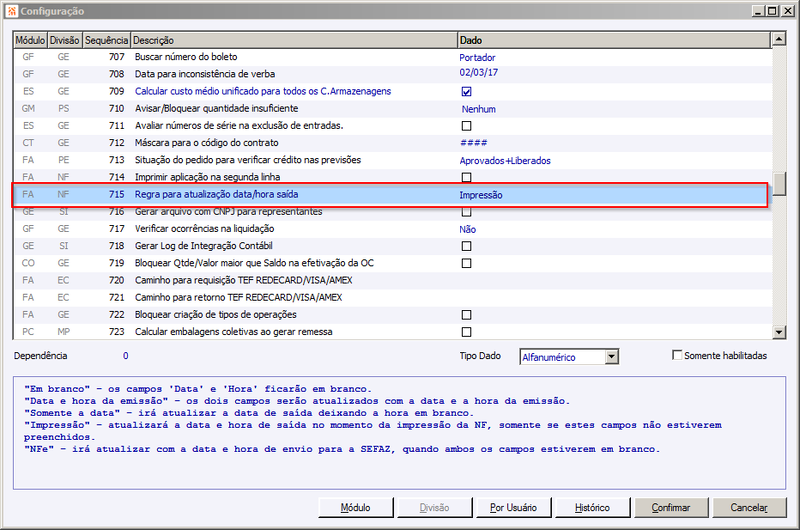Click the Módulo button
The image size is (800, 530).
coord(356,508)
